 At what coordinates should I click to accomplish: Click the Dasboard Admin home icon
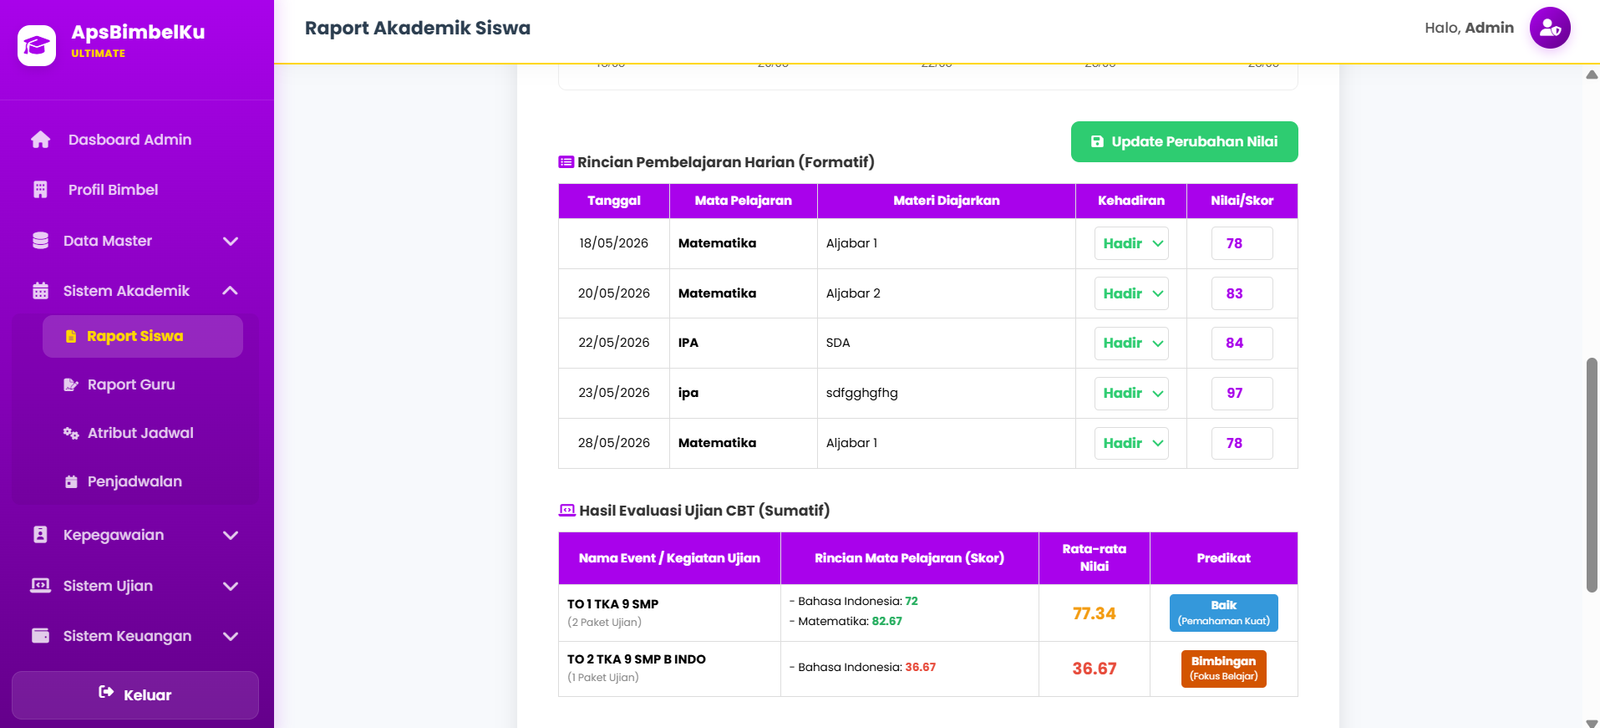[x=40, y=140]
